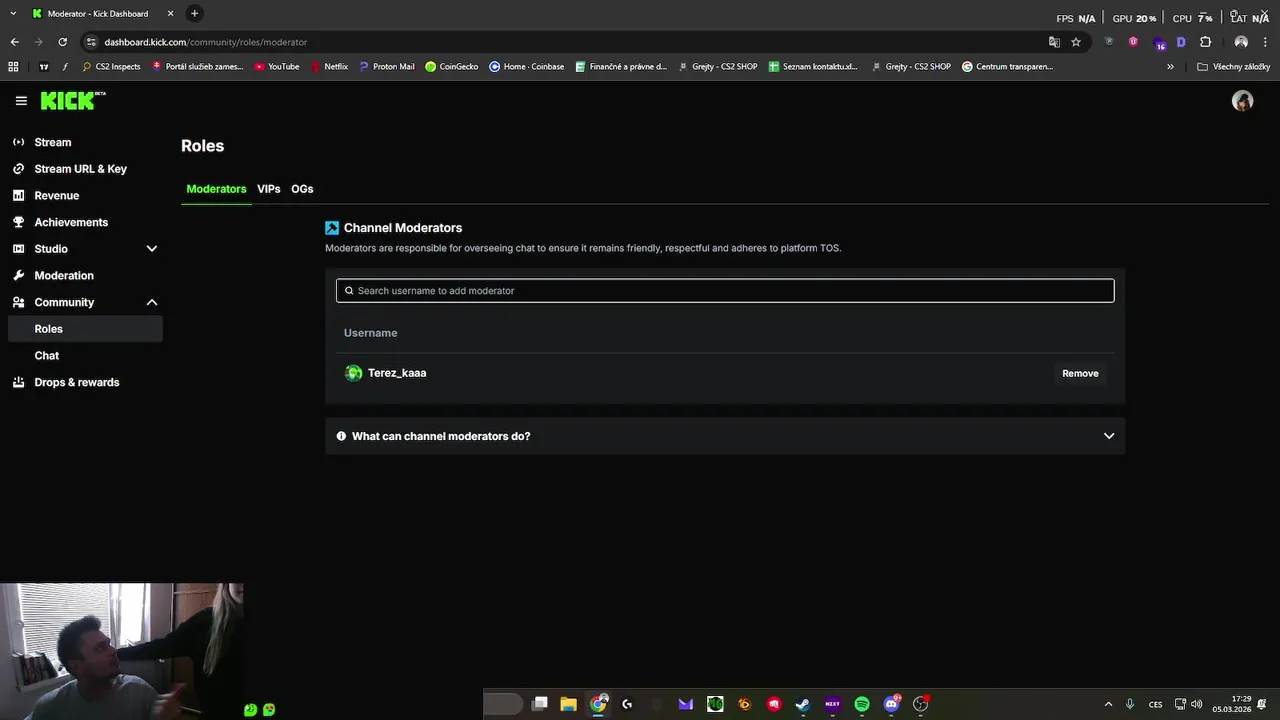Click the Terez_kaaa username
The height and width of the screenshot is (720, 1280).
tap(397, 373)
